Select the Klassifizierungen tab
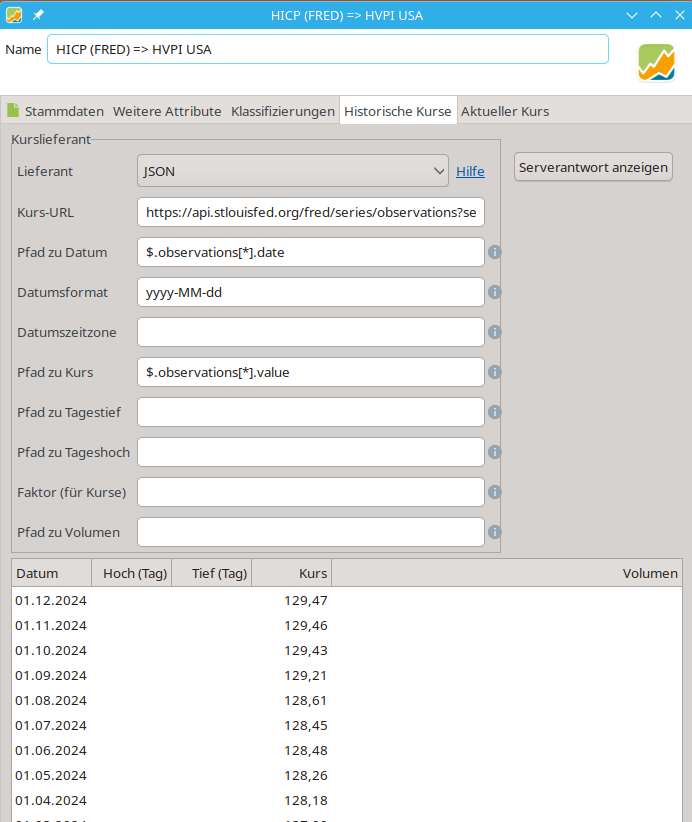The image size is (692, 822). [282, 111]
